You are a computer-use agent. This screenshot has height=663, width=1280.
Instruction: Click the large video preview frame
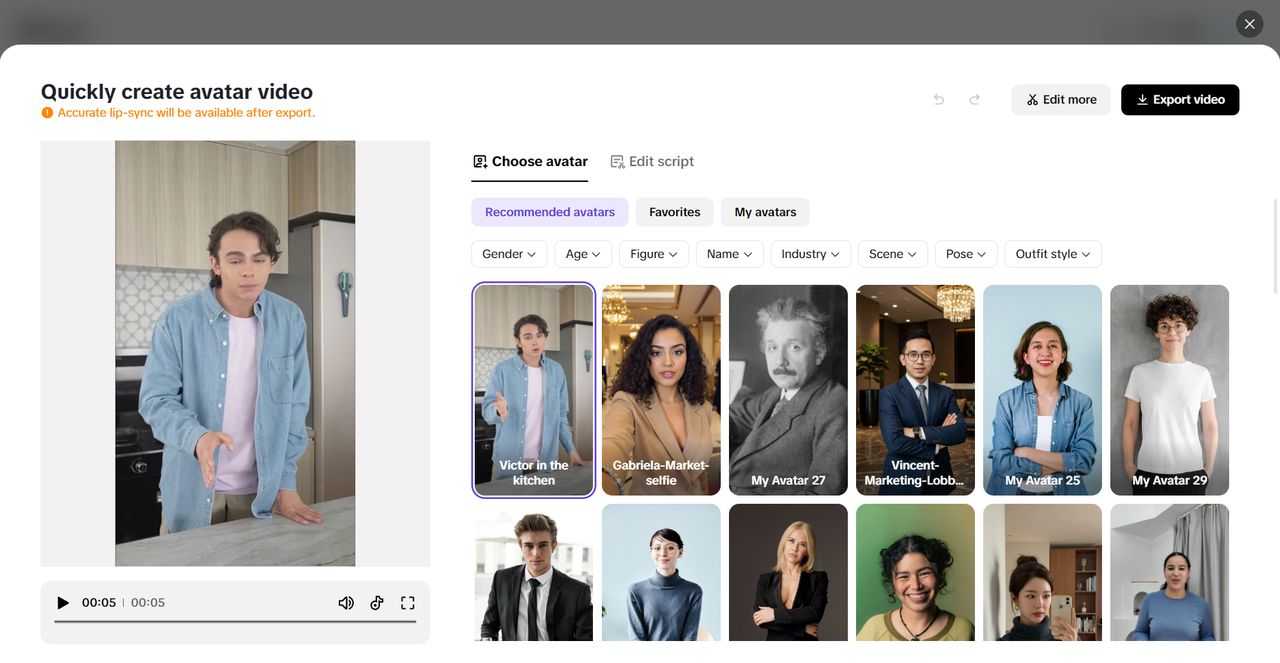(235, 353)
